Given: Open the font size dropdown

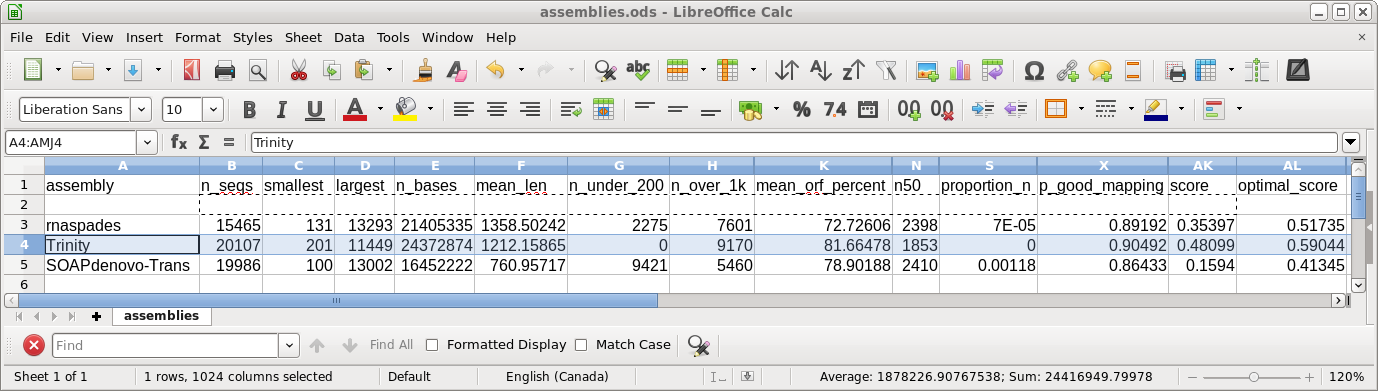Looking at the screenshot, I should click(213, 109).
